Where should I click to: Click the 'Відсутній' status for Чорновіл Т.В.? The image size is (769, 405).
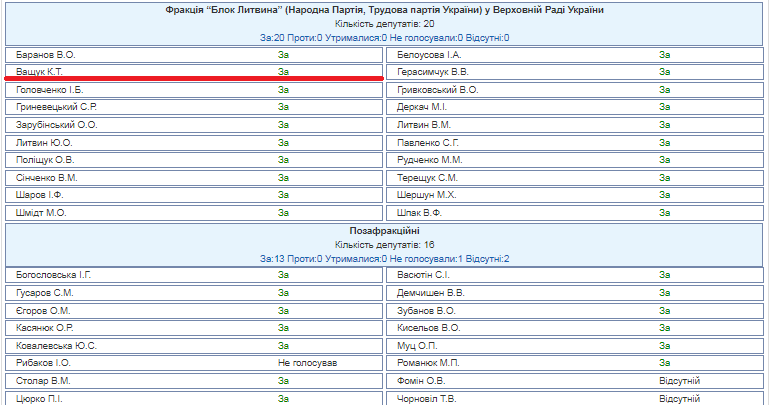point(679,399)
